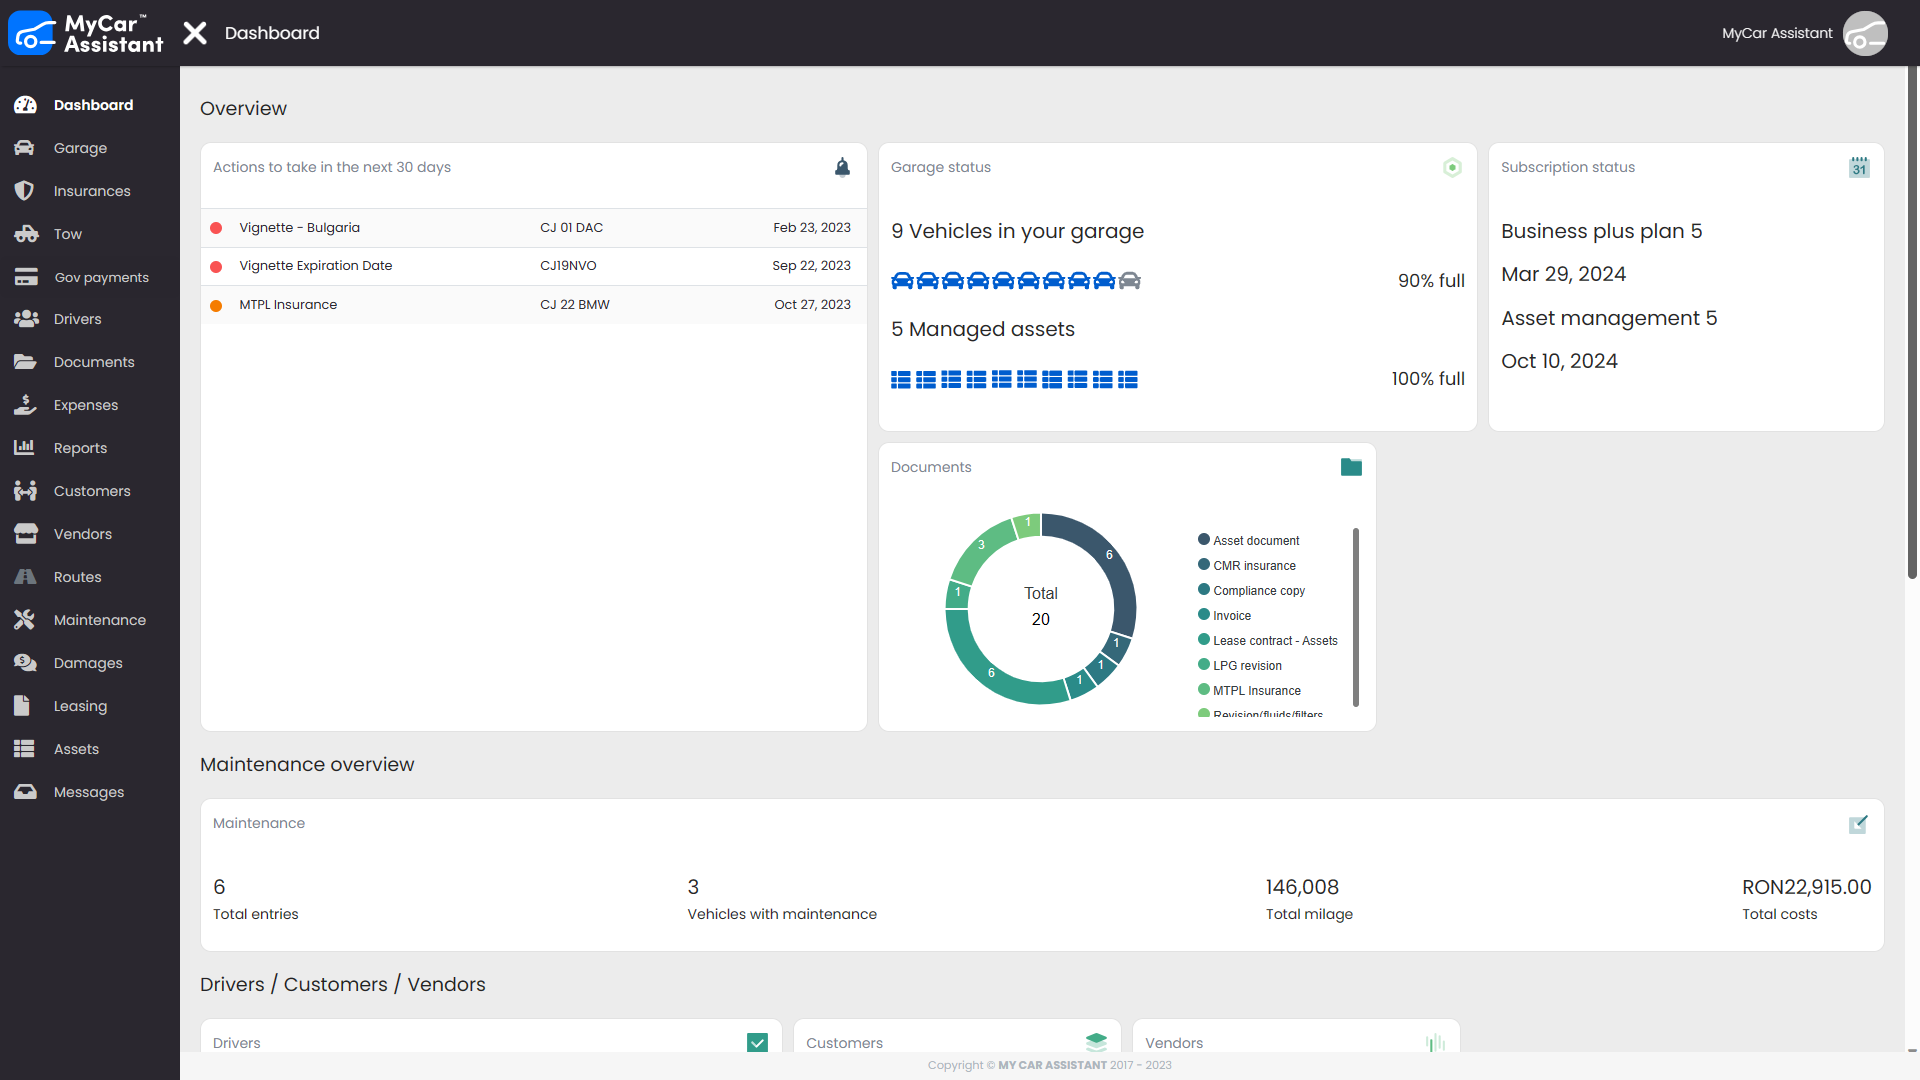Close the sidebar with the X icon
The width and height of the screenshot is (1920, 1080).
(195, 33)
